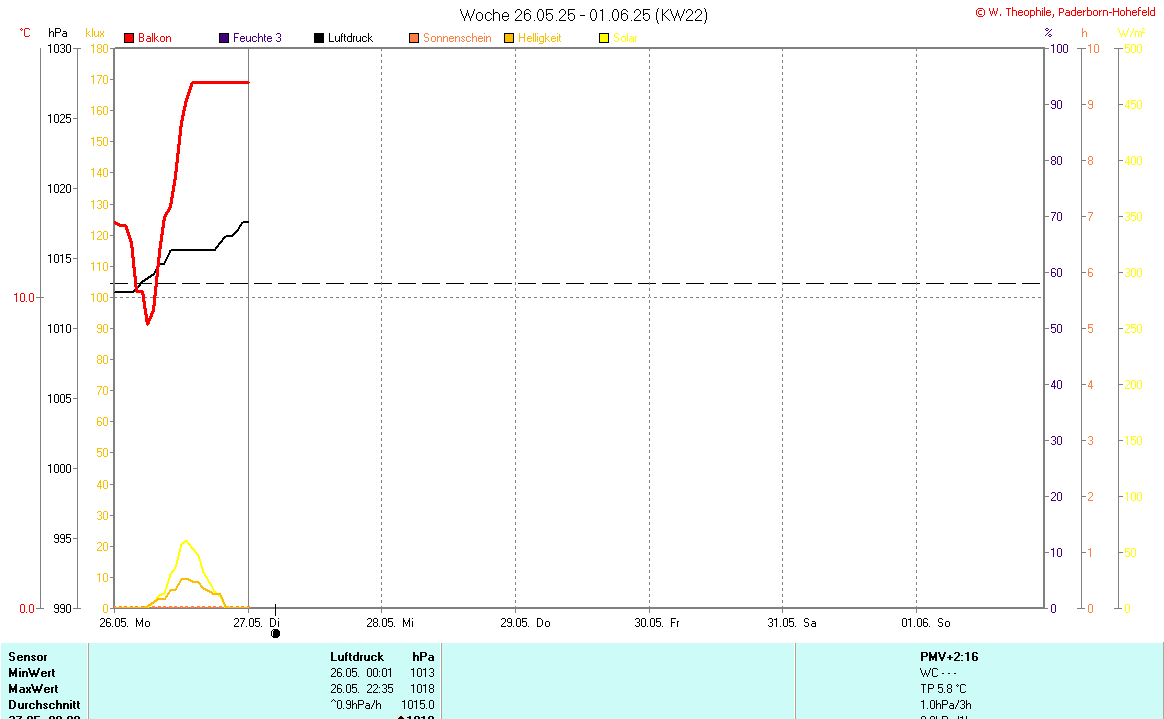Click the chart title 'Woche 26.05.25 - 01.06.25 (KW22)'
Image resolution: width=1164 pixels, height=719 pixels.
tap(583, 15)
